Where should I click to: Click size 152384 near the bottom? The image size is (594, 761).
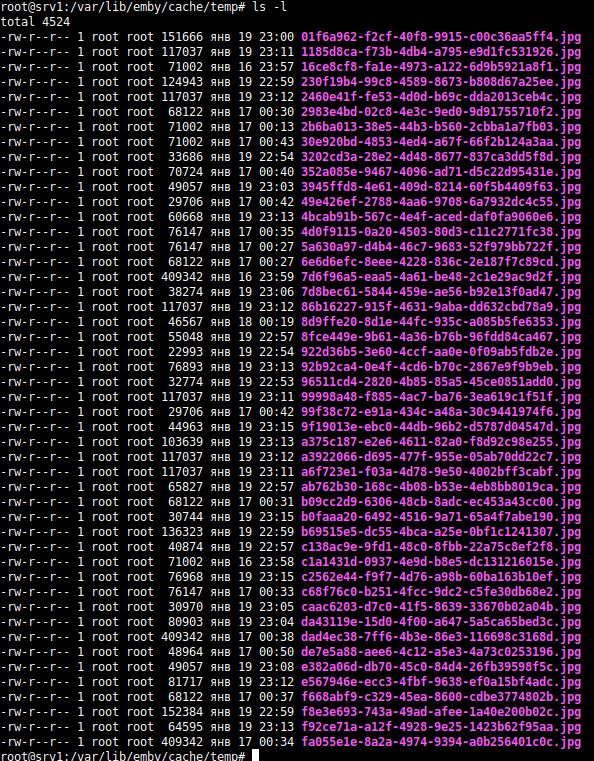point(182,711)
